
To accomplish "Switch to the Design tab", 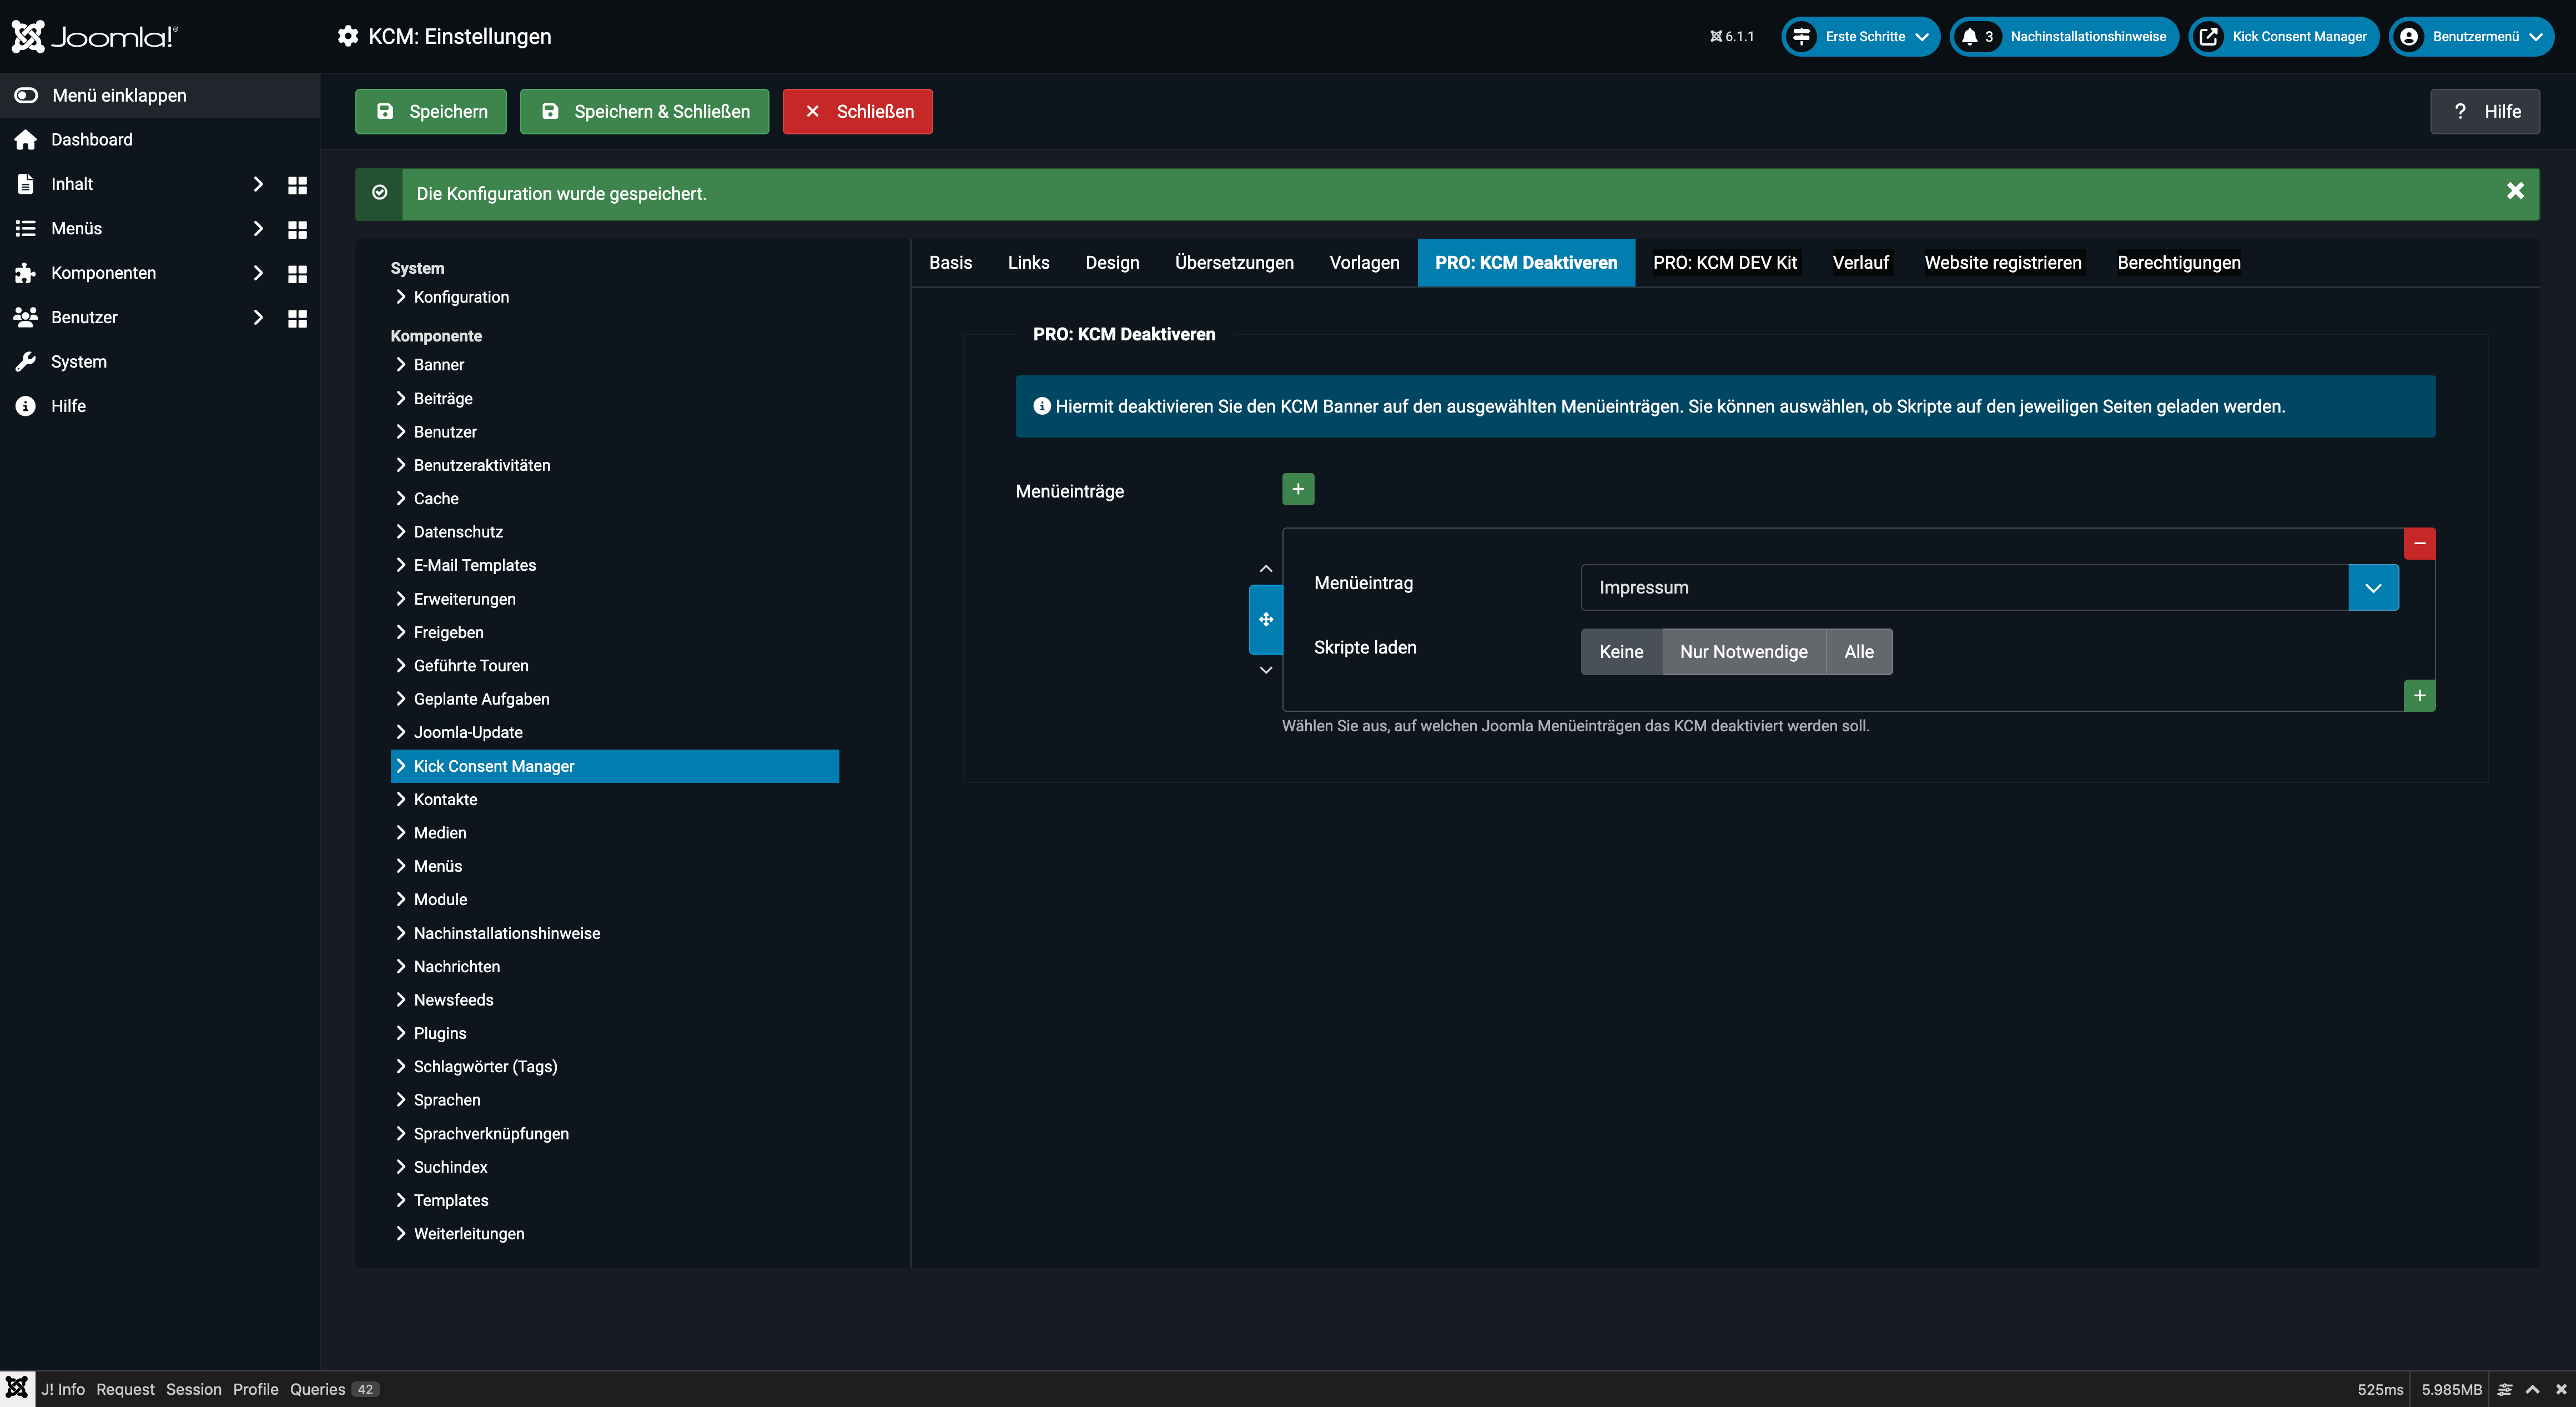I will click(x=1112, y=262).
